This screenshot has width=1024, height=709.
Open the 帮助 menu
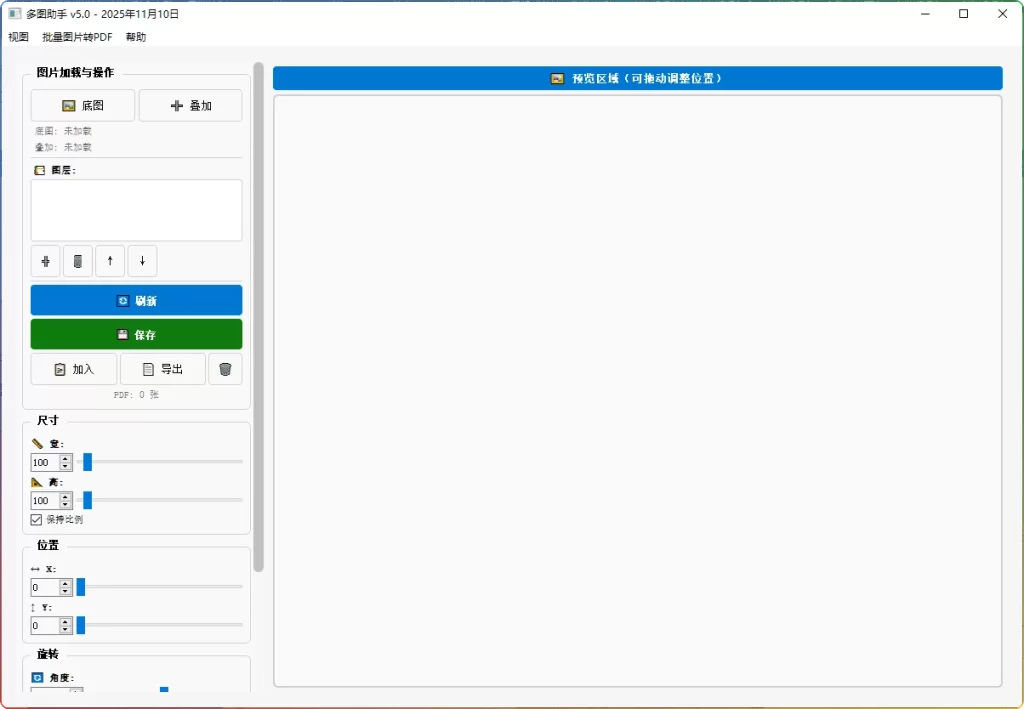coord(136,36)
